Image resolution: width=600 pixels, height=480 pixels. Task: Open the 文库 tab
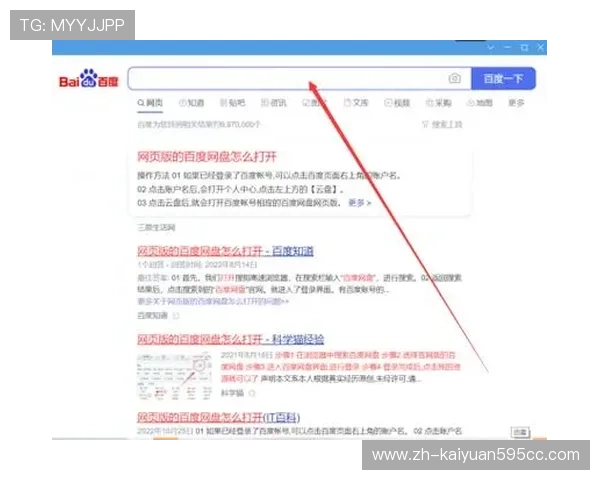(x=356, y=103)
